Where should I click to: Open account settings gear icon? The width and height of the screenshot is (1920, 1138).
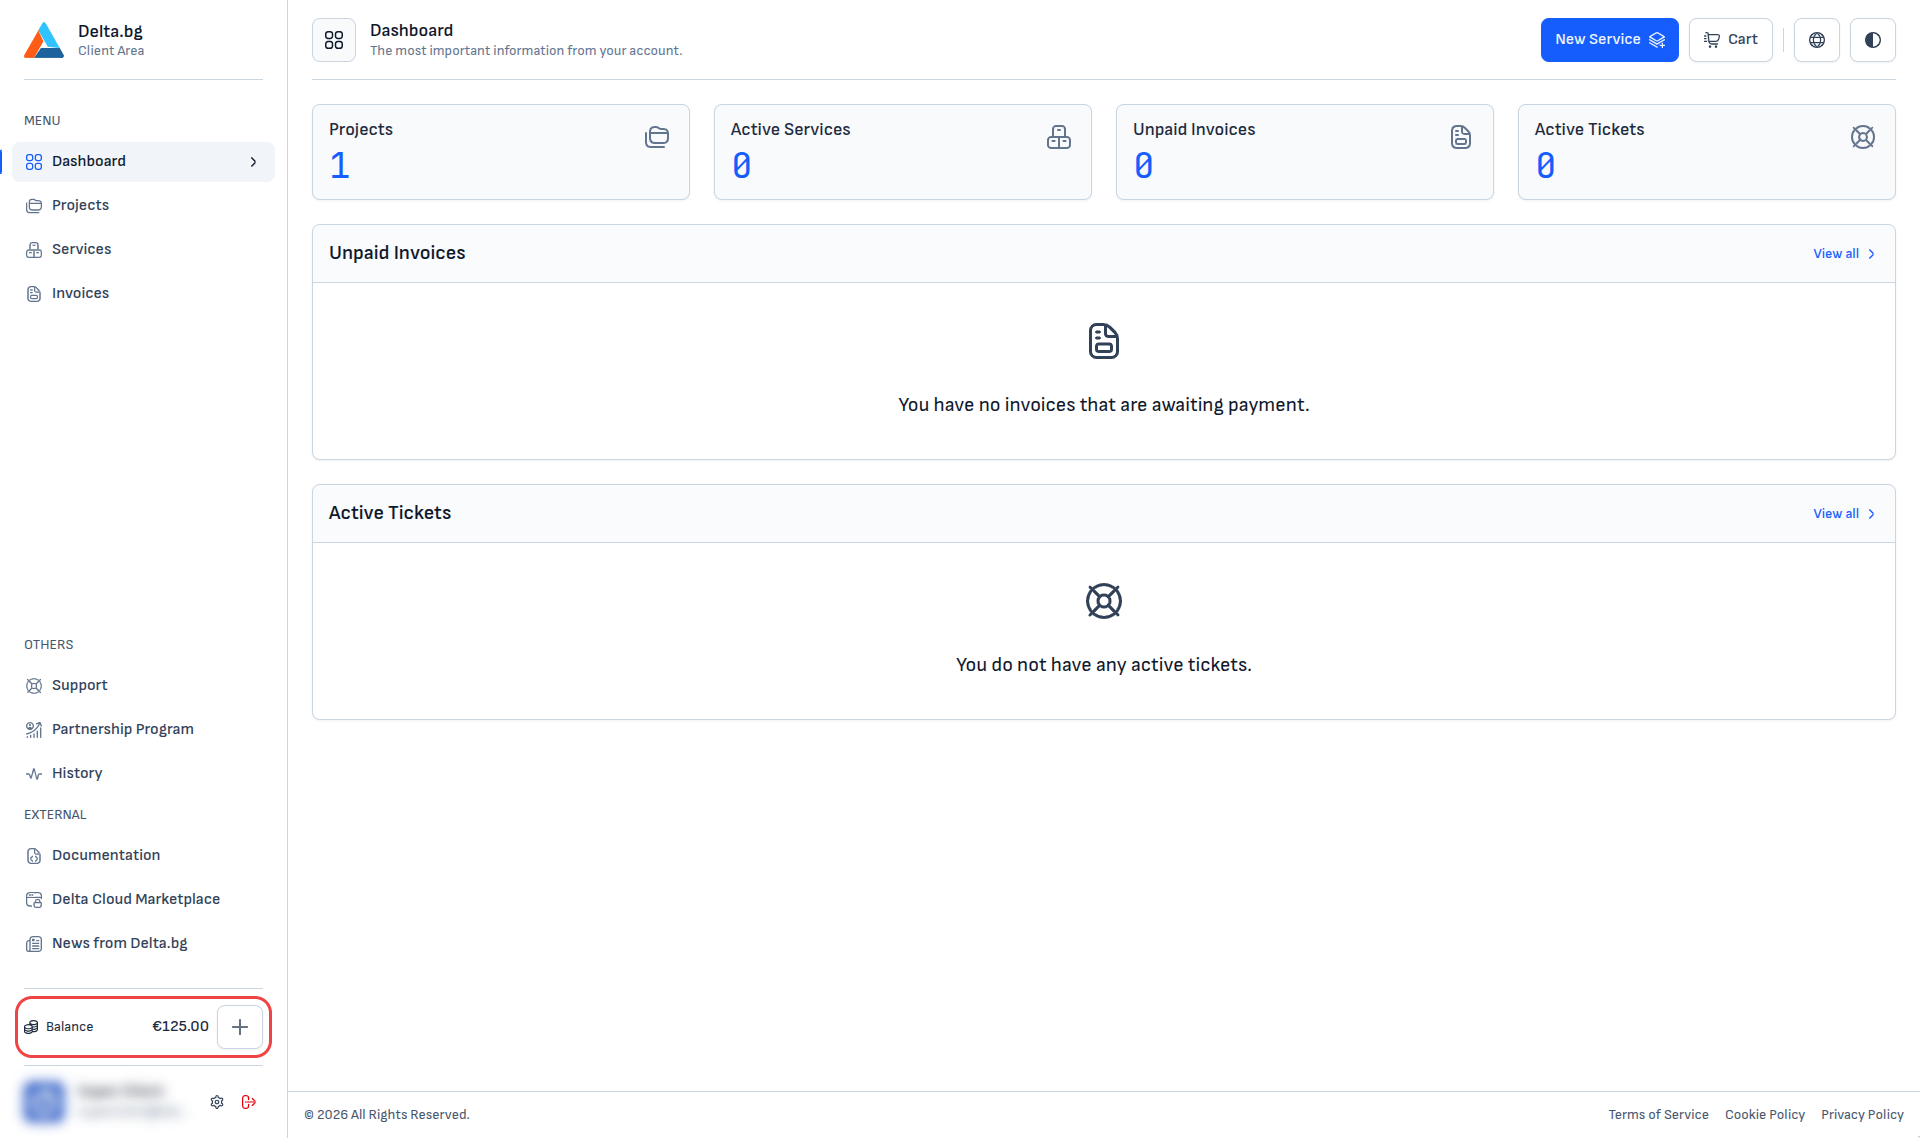pyautogui.click(x=217, y=1102)
